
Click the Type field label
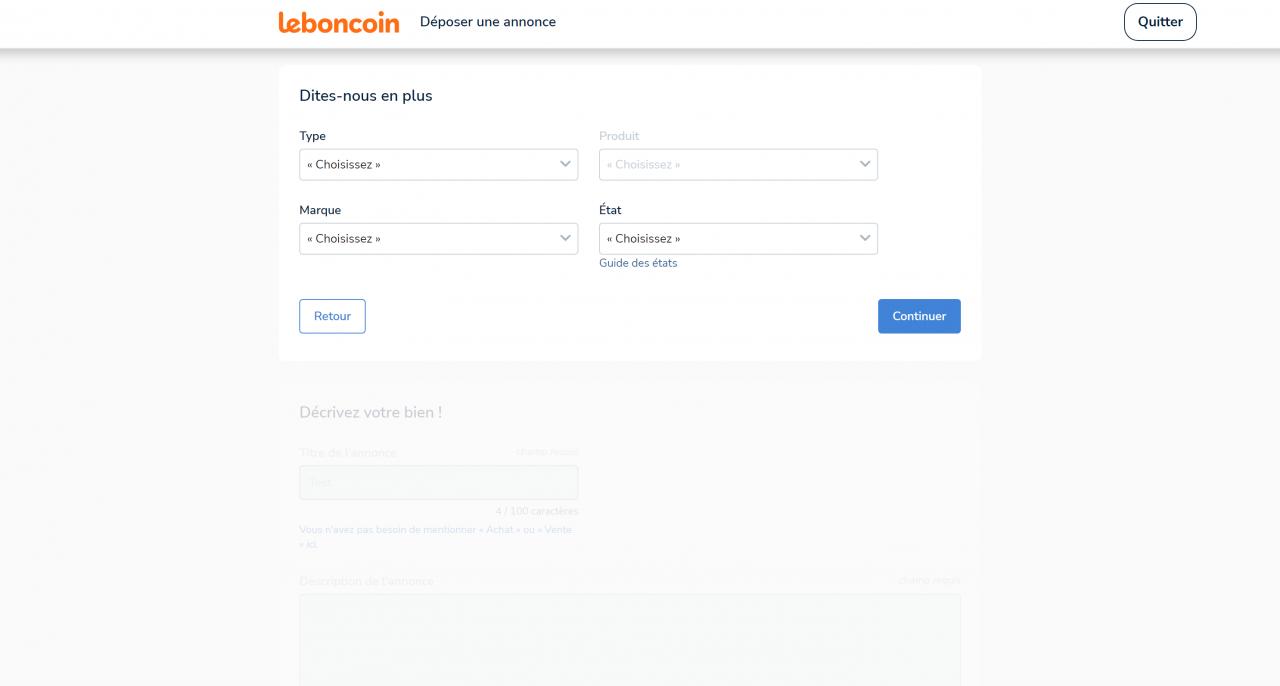tap(312, 136)
